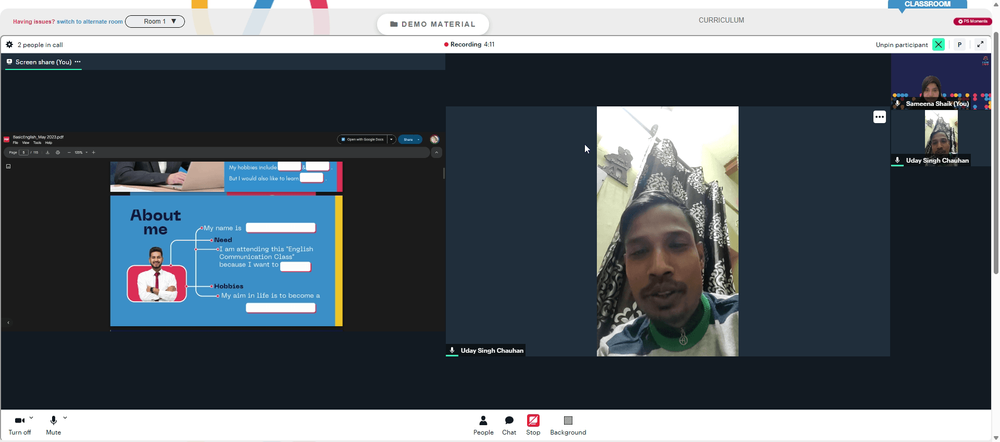The image size is (1000, 442).
Task: Enter fullscreen with the expand arrows icon
Action: coord(980,45)
